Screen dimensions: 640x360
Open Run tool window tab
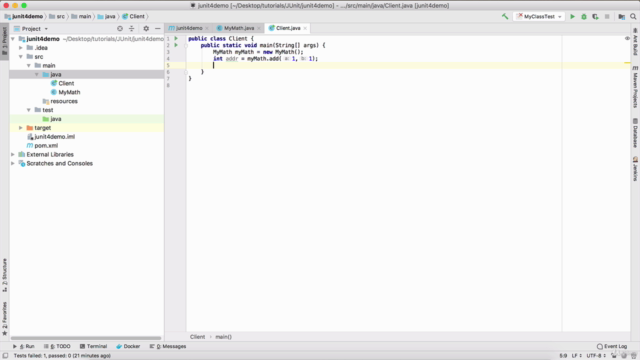pyautogui.click(x=24, y=346)
